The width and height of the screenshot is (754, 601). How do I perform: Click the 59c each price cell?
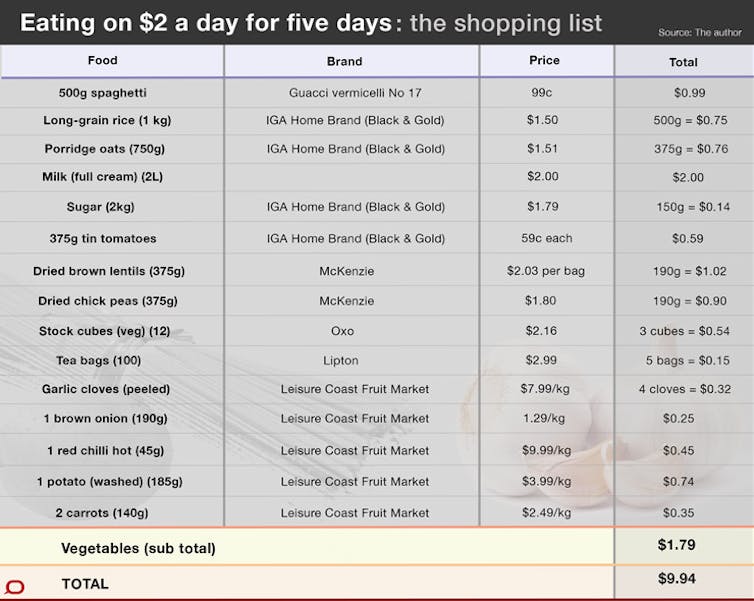[x=547, y=238]
